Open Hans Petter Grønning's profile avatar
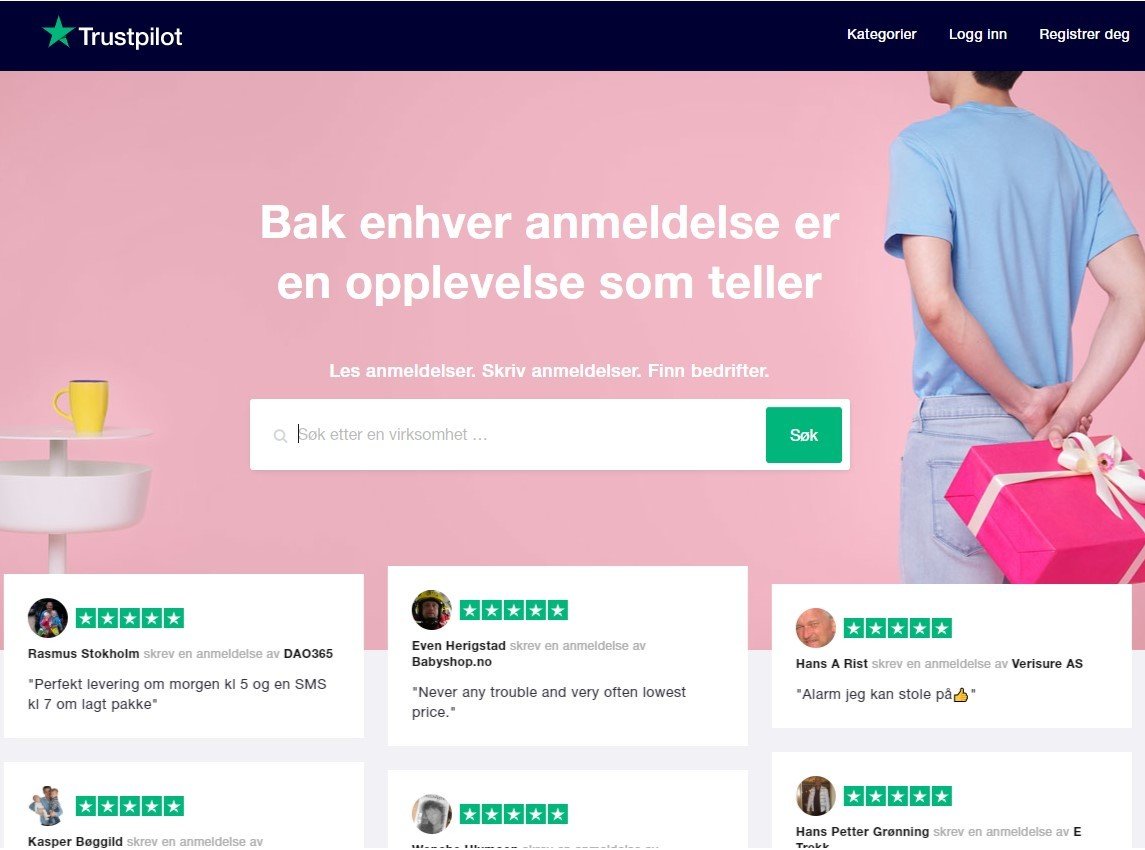Image resolution: width=1145 pixels, height=850 pixels. tap(816, 795)
